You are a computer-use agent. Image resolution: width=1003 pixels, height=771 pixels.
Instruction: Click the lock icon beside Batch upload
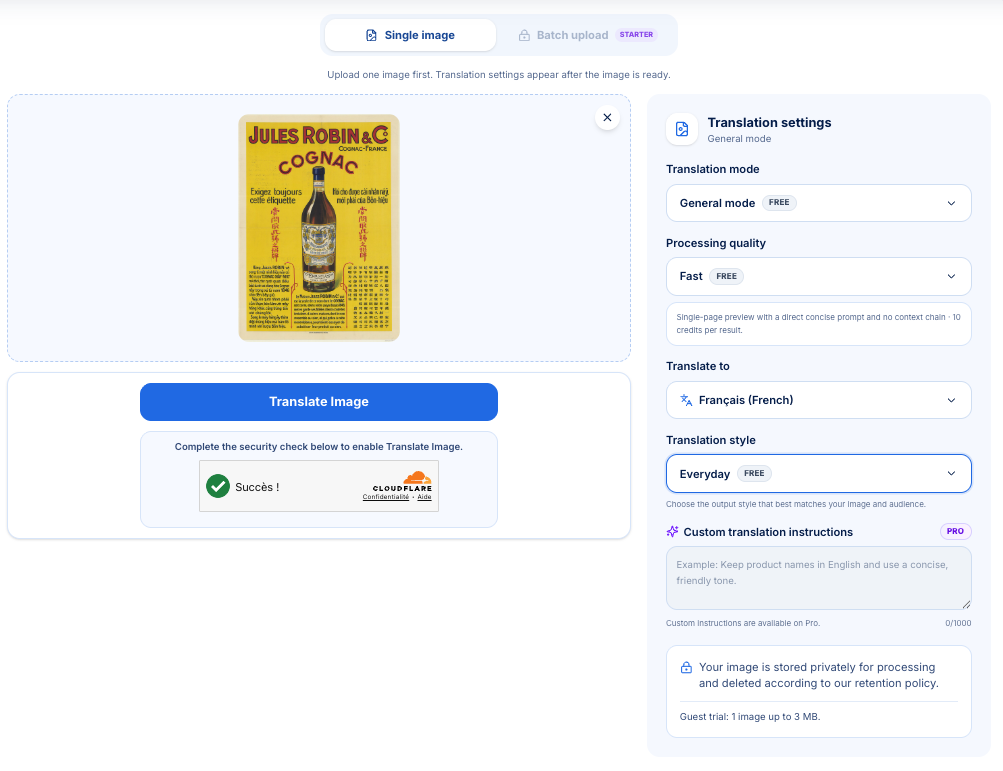point(524,35)
